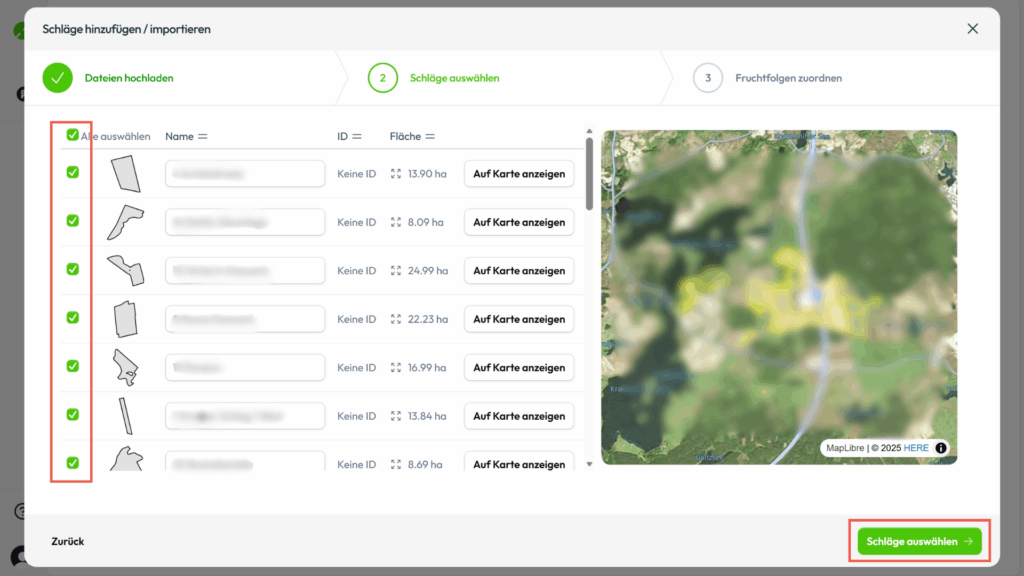Click the step 3 circle number icon
The image size is (1024, 576).
707,77
